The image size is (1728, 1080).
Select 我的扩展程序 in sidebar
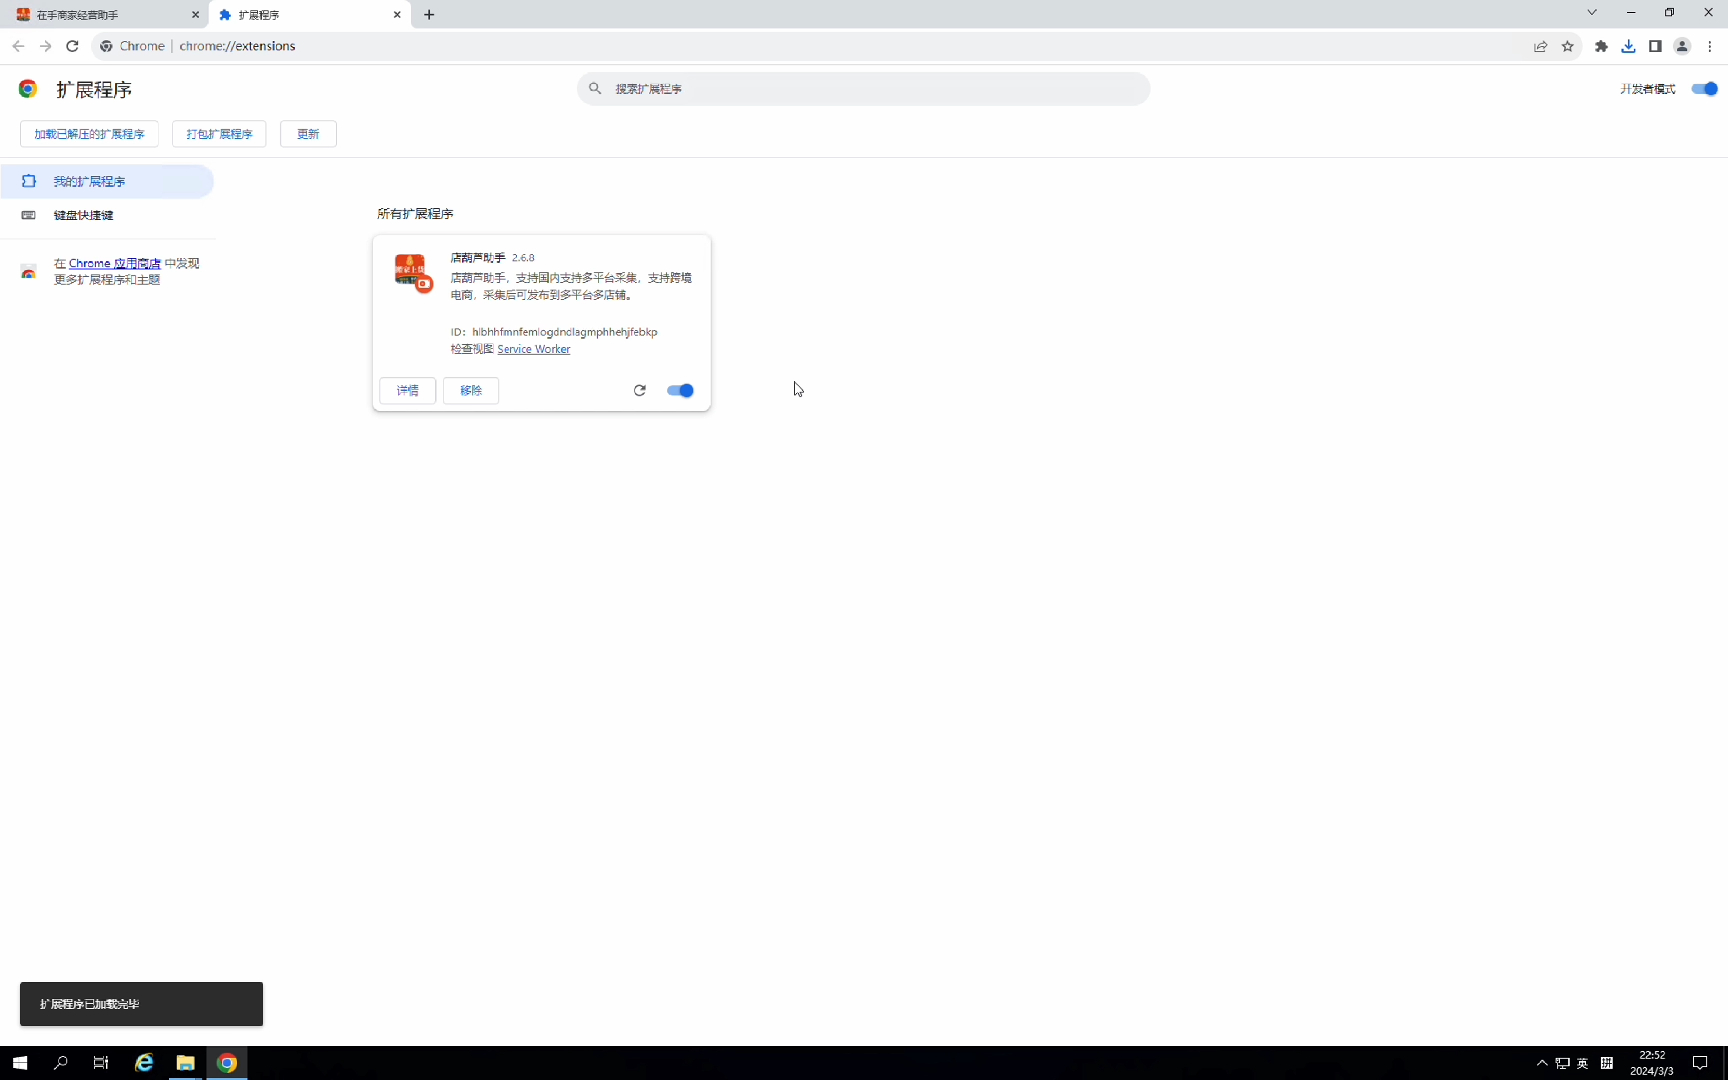pos(107,181)
